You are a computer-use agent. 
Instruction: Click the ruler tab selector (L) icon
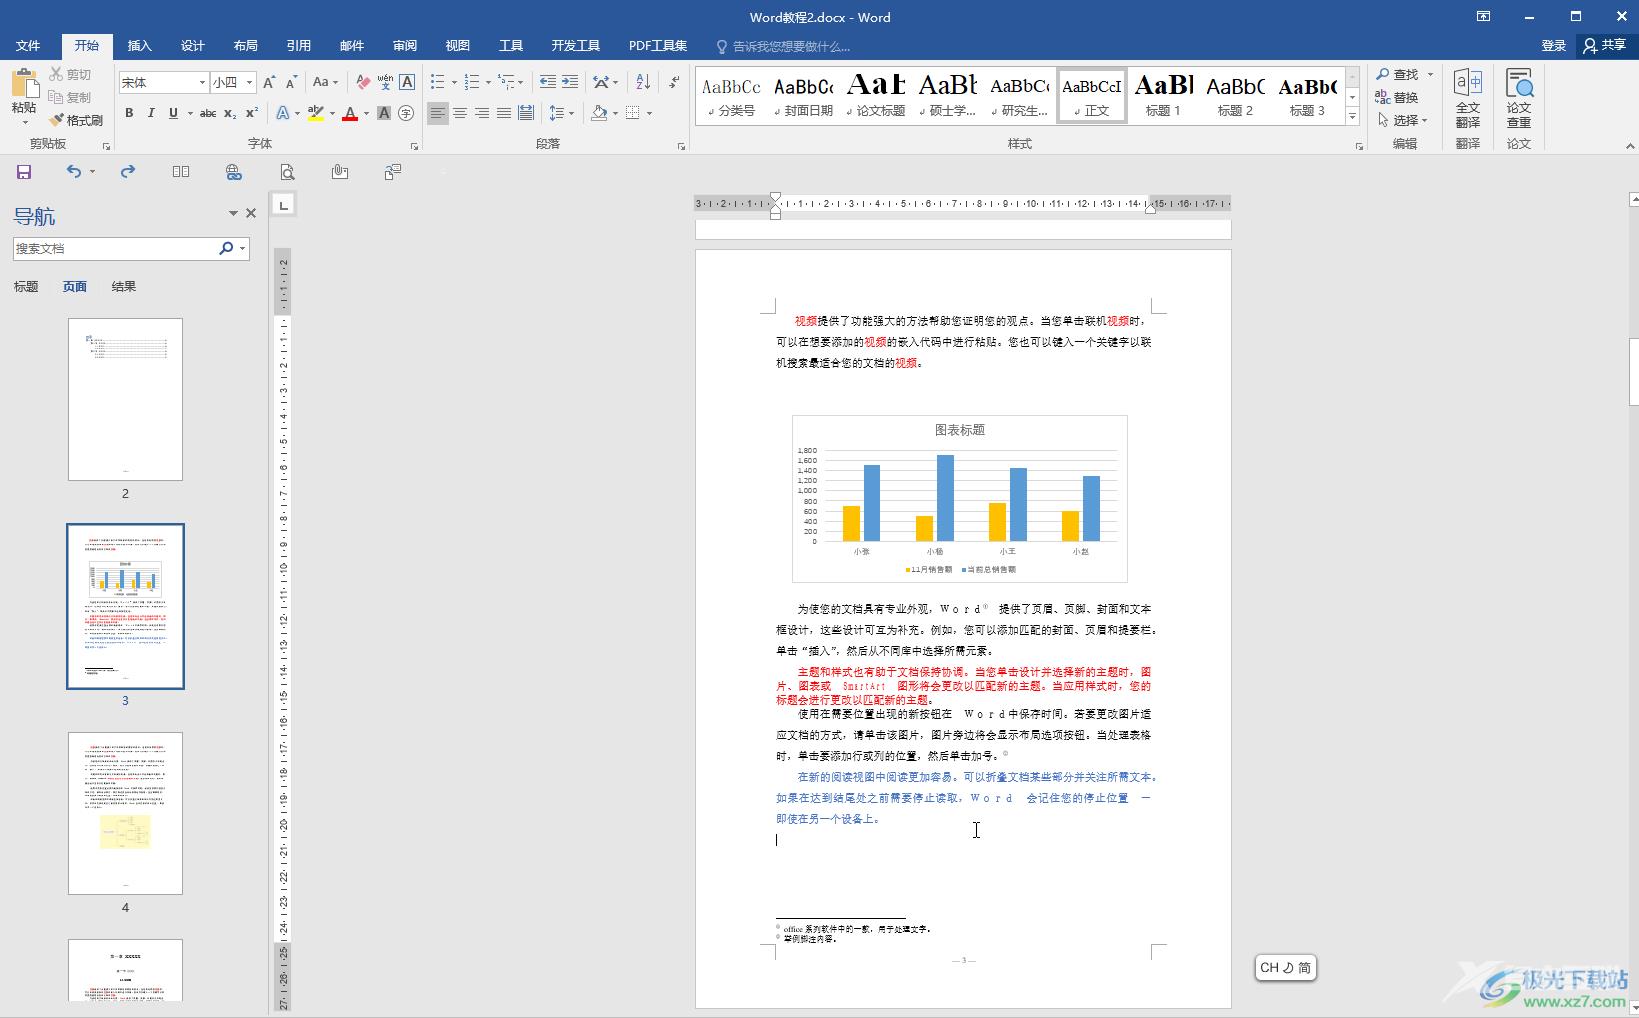pyautogui.click(x=284, y=205)
